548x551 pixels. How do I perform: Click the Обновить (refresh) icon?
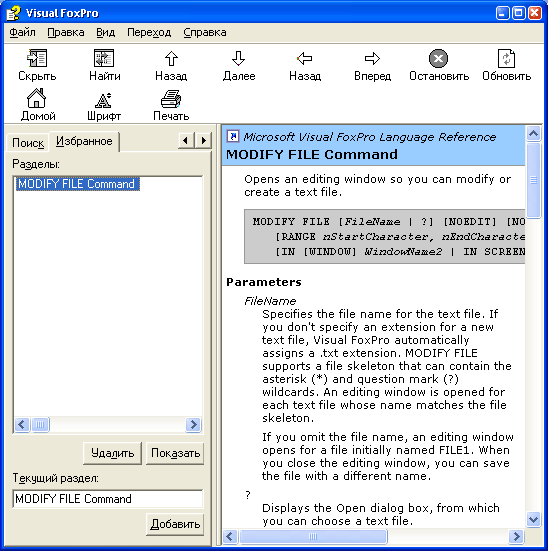[506, 58]
